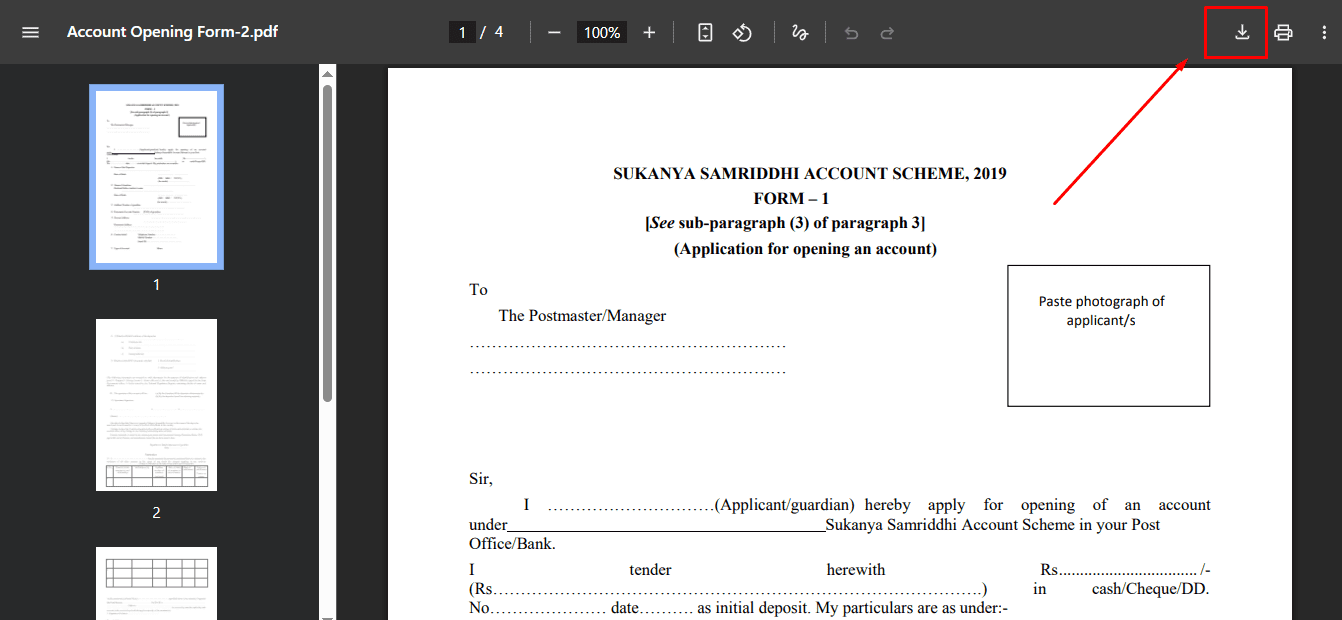Open the page 3 thumbnail
Image resolution: width=1342 pixels, height=620 pixels.
pyautogui.click(x=156, y=582)
